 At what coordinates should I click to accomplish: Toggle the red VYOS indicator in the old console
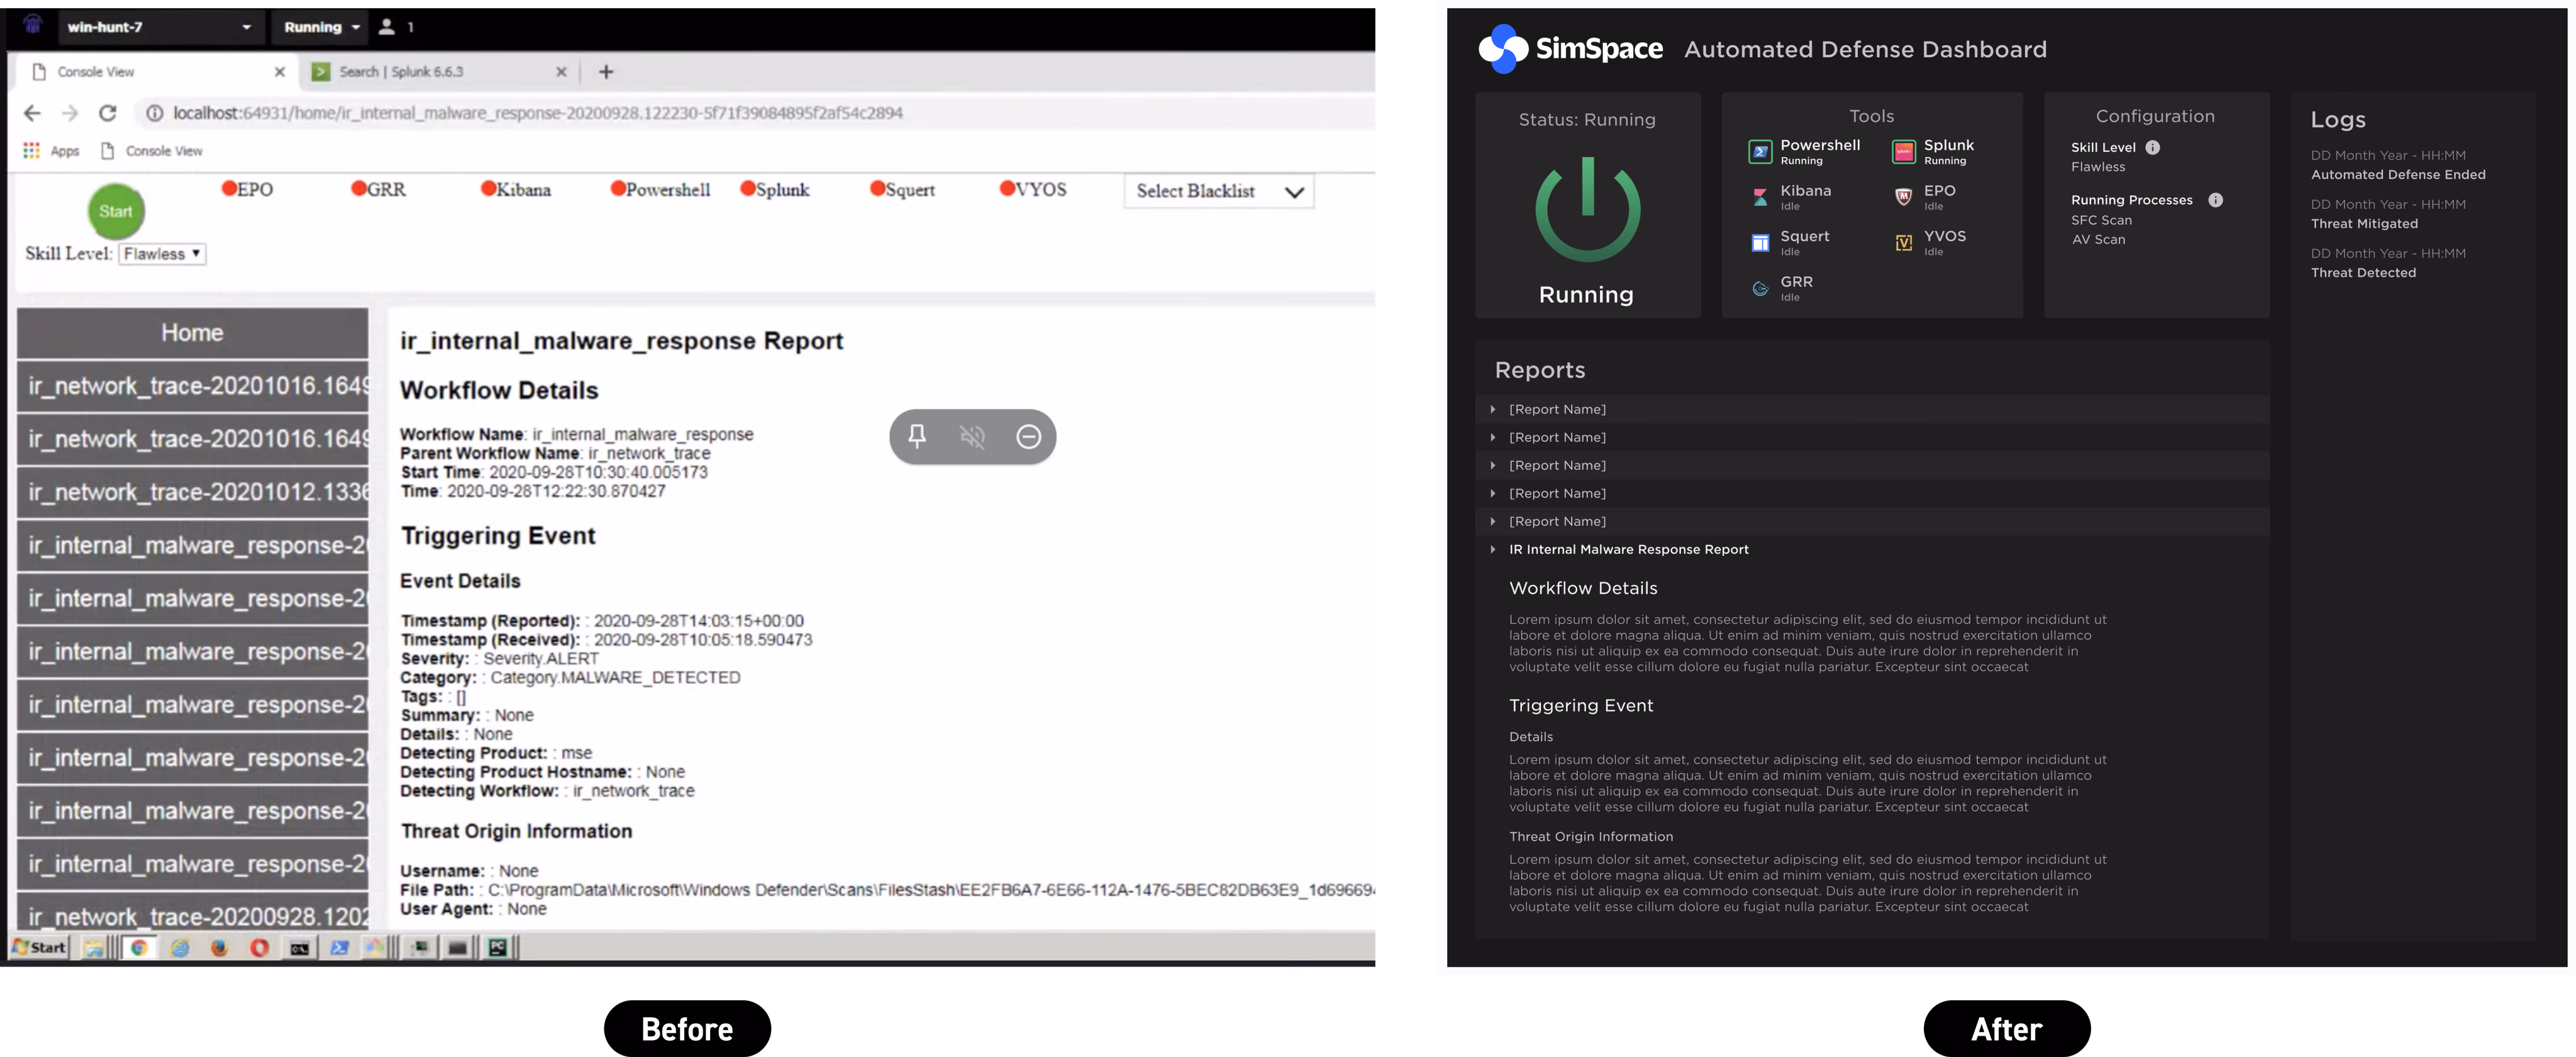[x=1008, y=188]
